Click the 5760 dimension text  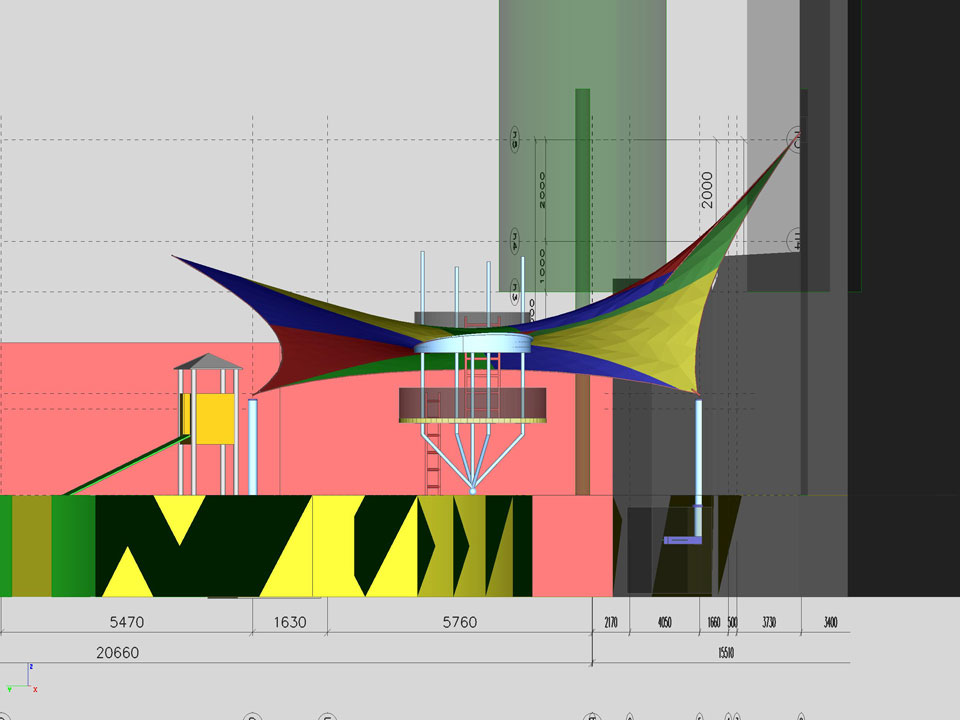click(x=459, y=622)
